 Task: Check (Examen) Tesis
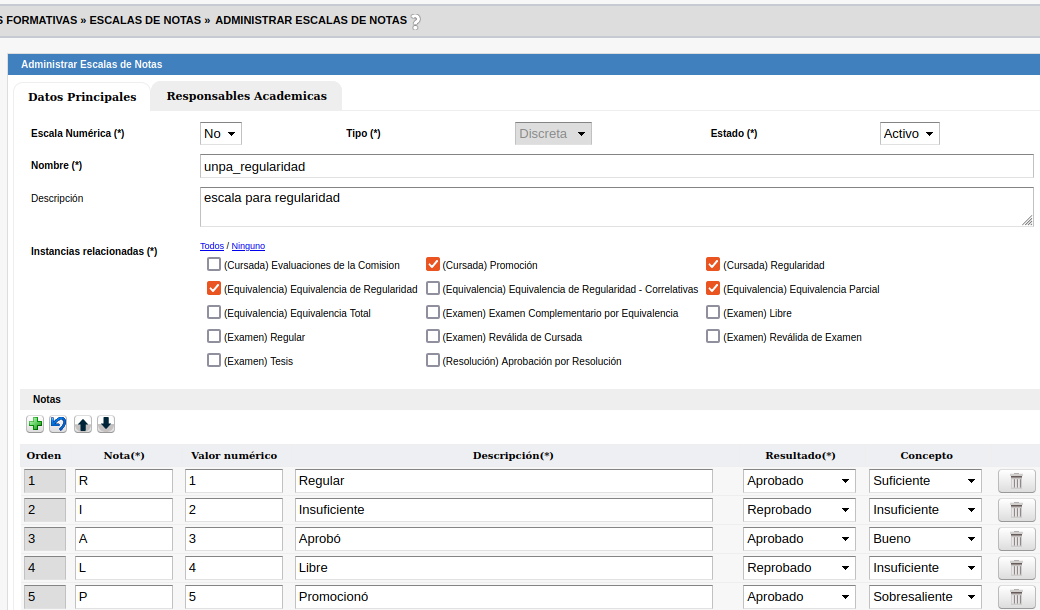tap(214, 360)
